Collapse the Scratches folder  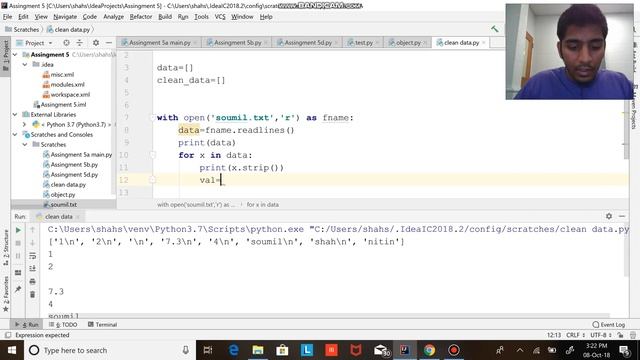(x=25, y=144)
